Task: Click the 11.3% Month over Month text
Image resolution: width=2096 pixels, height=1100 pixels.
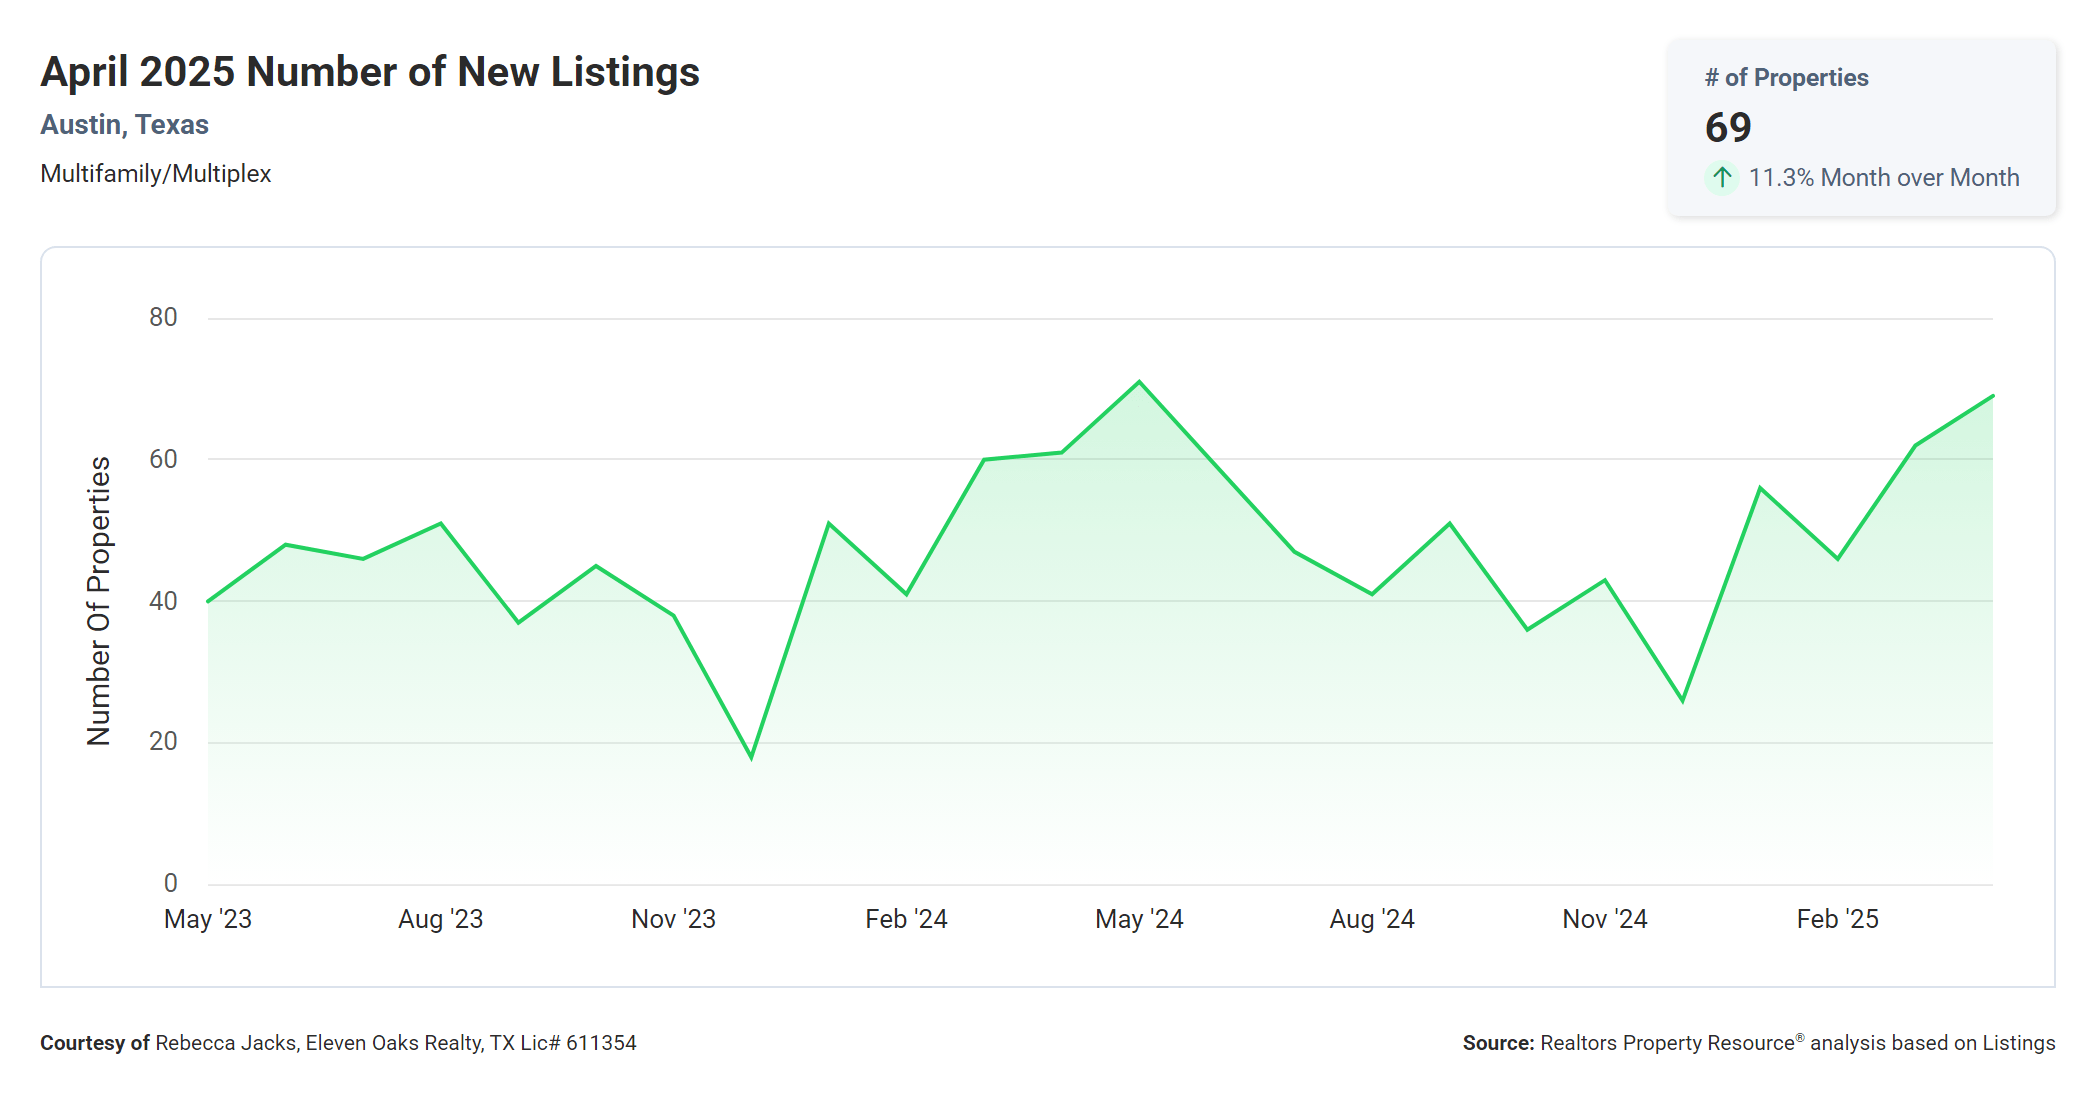Action: pyautogui.click(x=1883, y=178)
